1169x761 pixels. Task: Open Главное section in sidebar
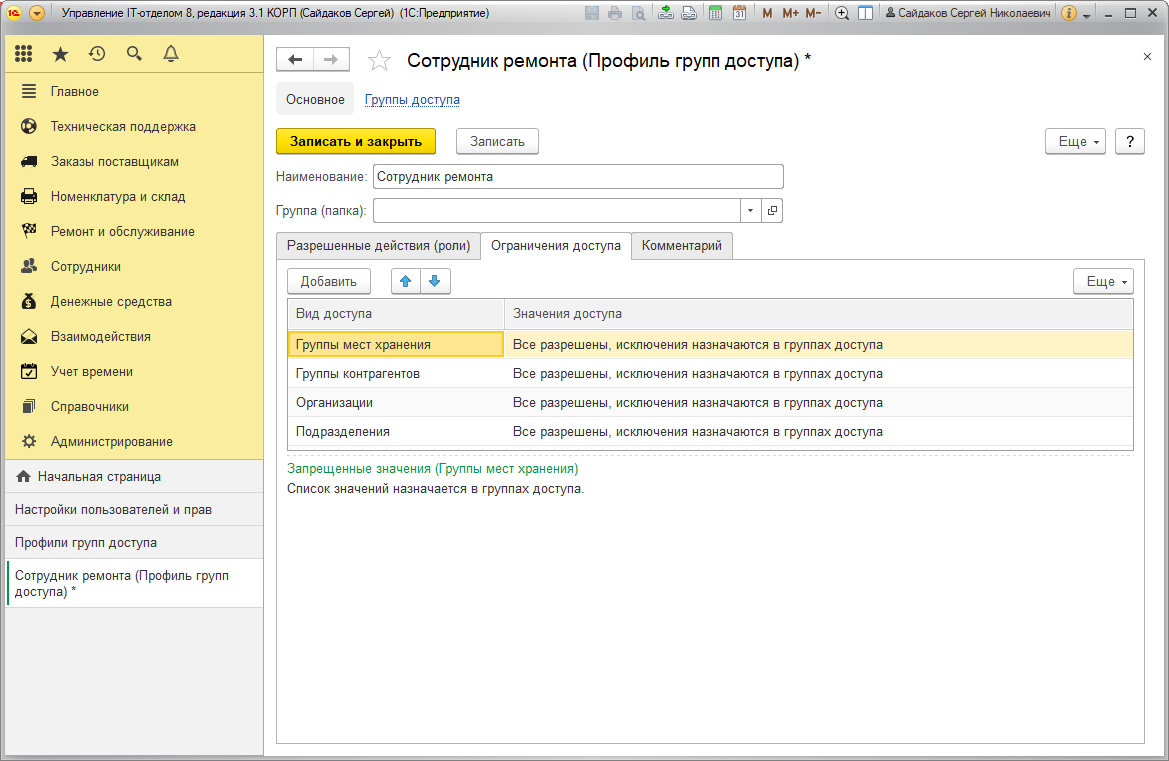tap(134, 92)
